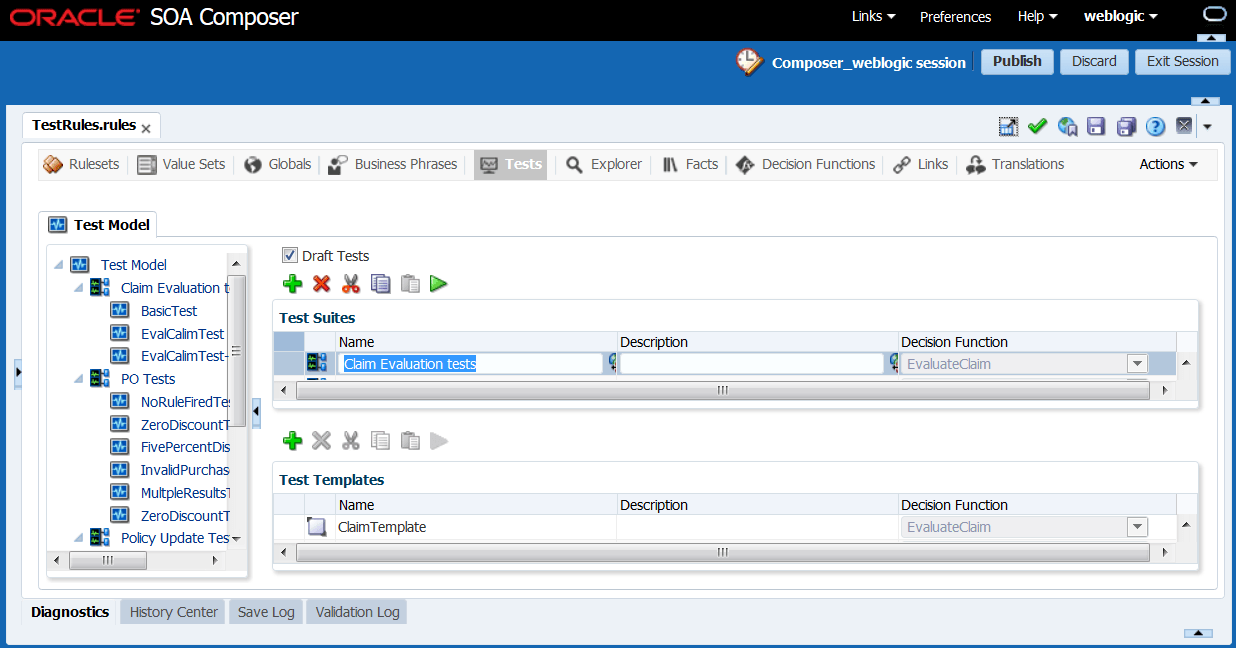Collapse the Policy Update Tests tree node
Image resolution: width=1236 pixels, height=648 pixels.
point(79,538)
